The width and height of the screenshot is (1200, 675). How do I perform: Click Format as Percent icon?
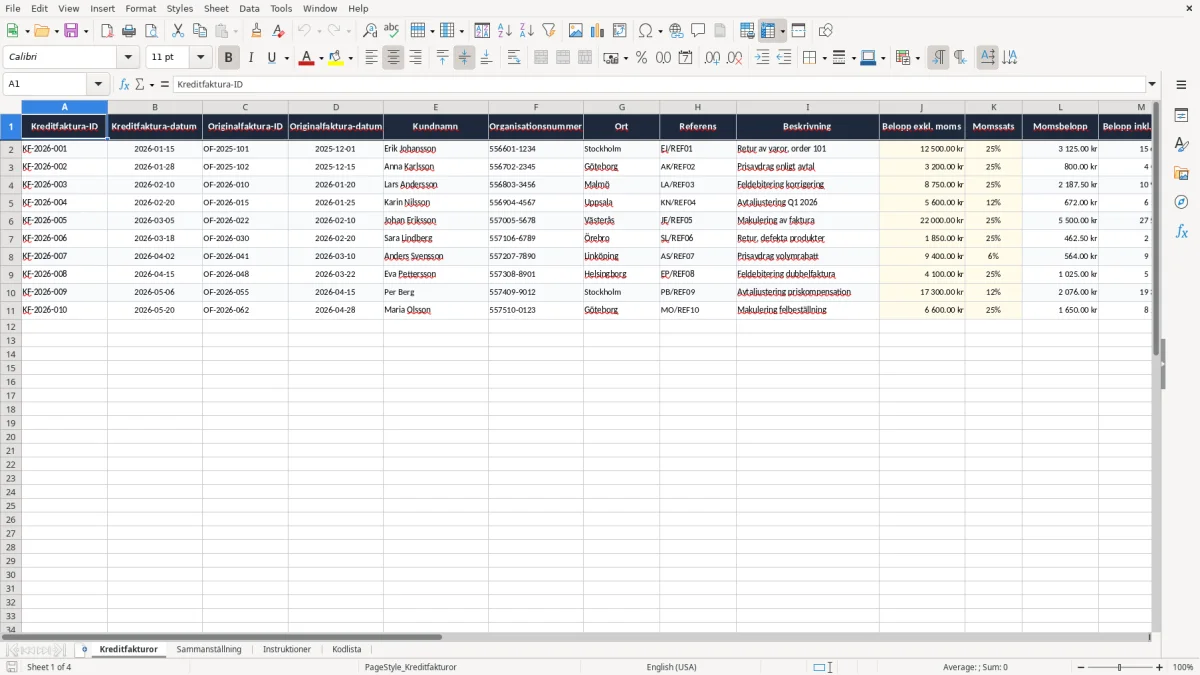641,58
